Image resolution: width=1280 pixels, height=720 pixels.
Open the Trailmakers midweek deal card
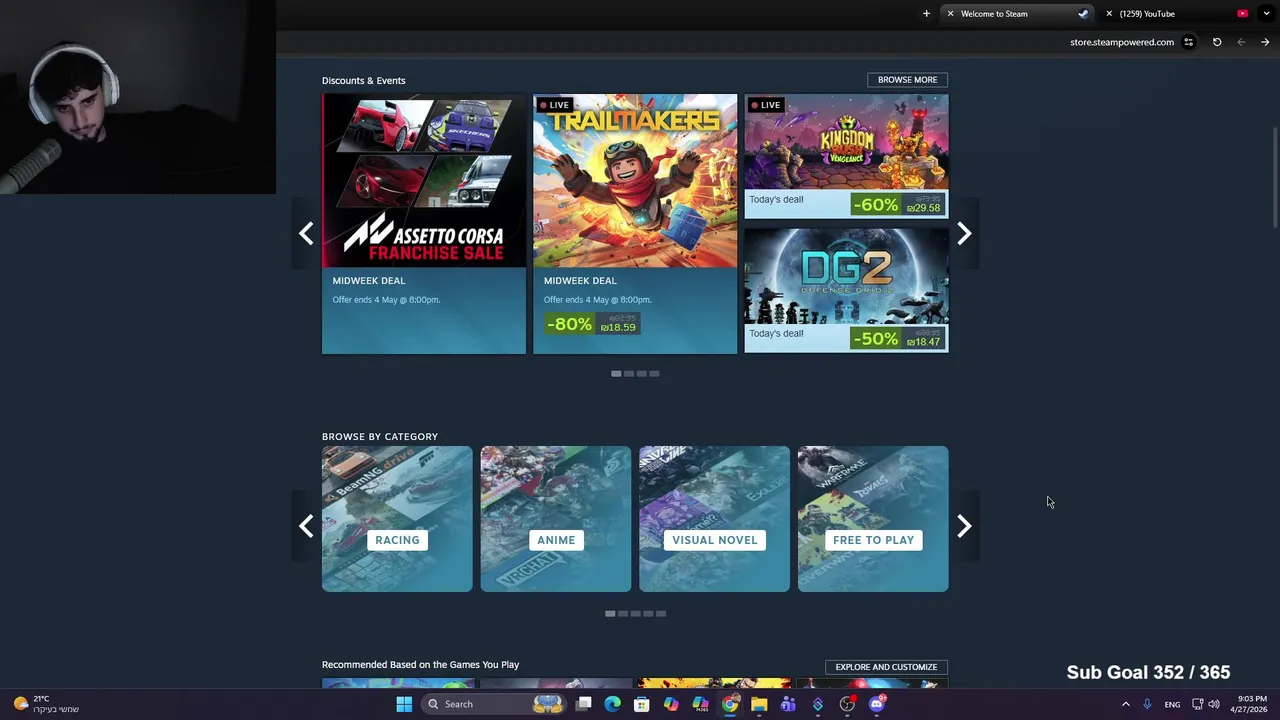[635, 224]
